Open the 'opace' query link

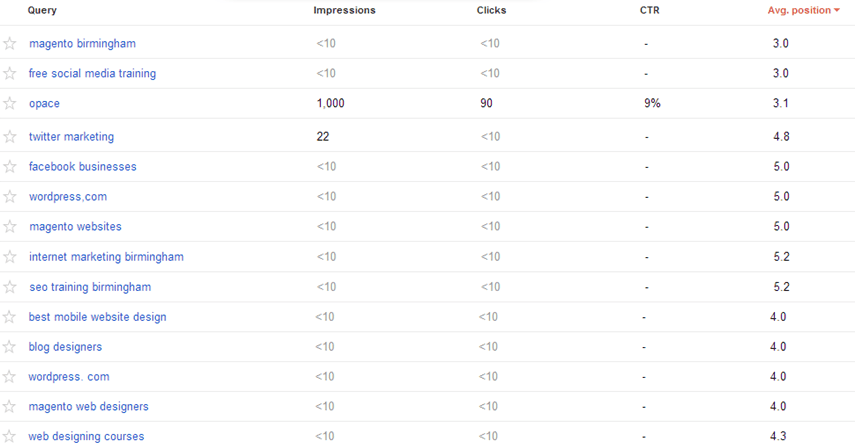coord(44,103)
